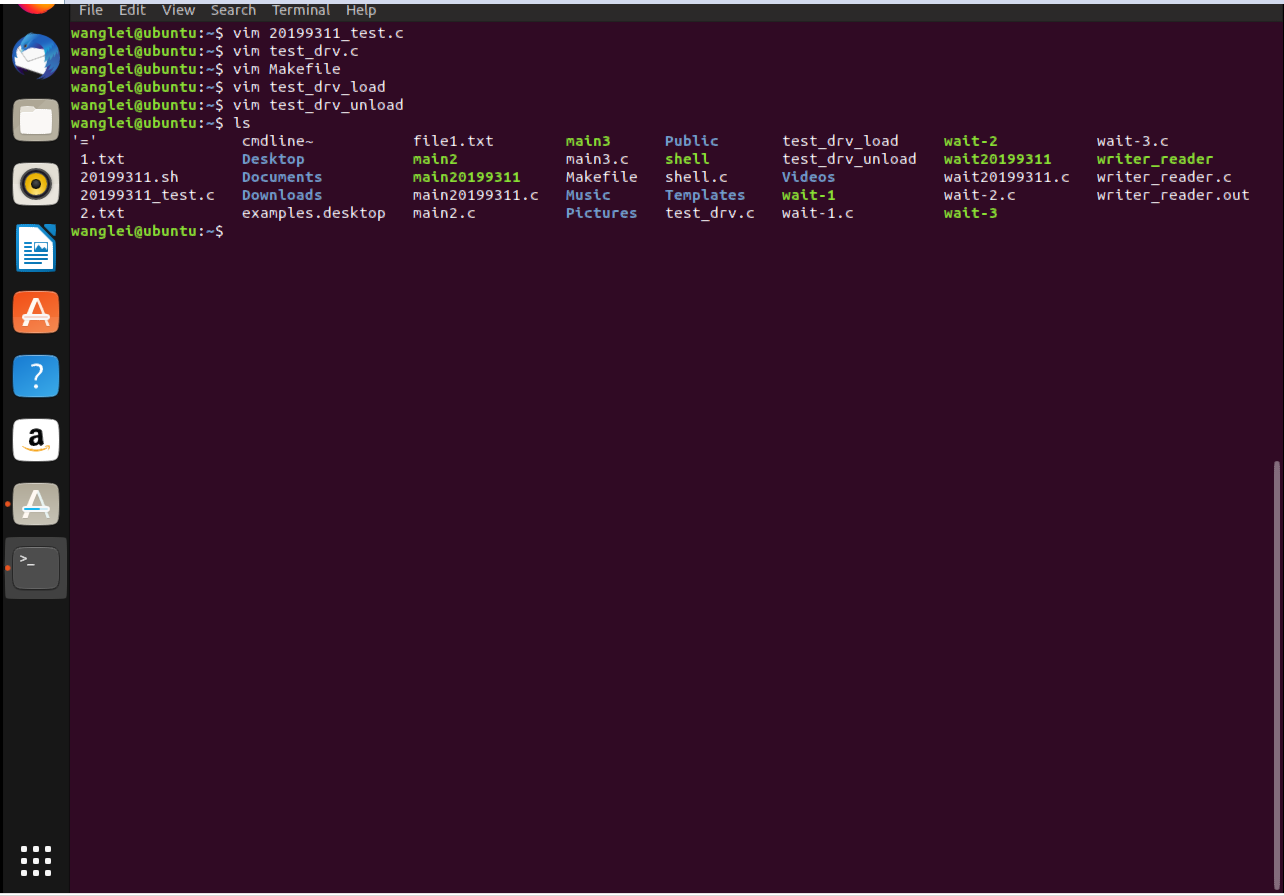1284x896 pixels.
Task: Launch LibreOffice Writer from the dock
Action: [36, 249]
